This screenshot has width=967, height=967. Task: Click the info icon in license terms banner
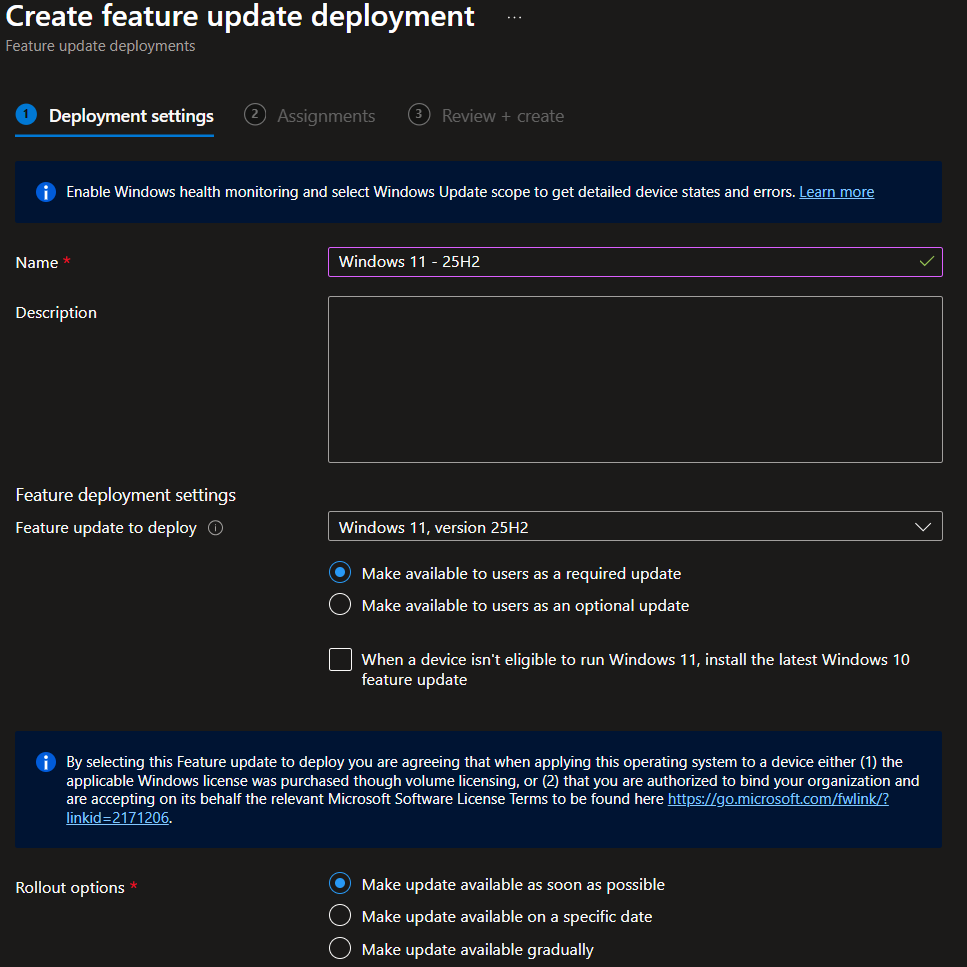click(46, 762)
